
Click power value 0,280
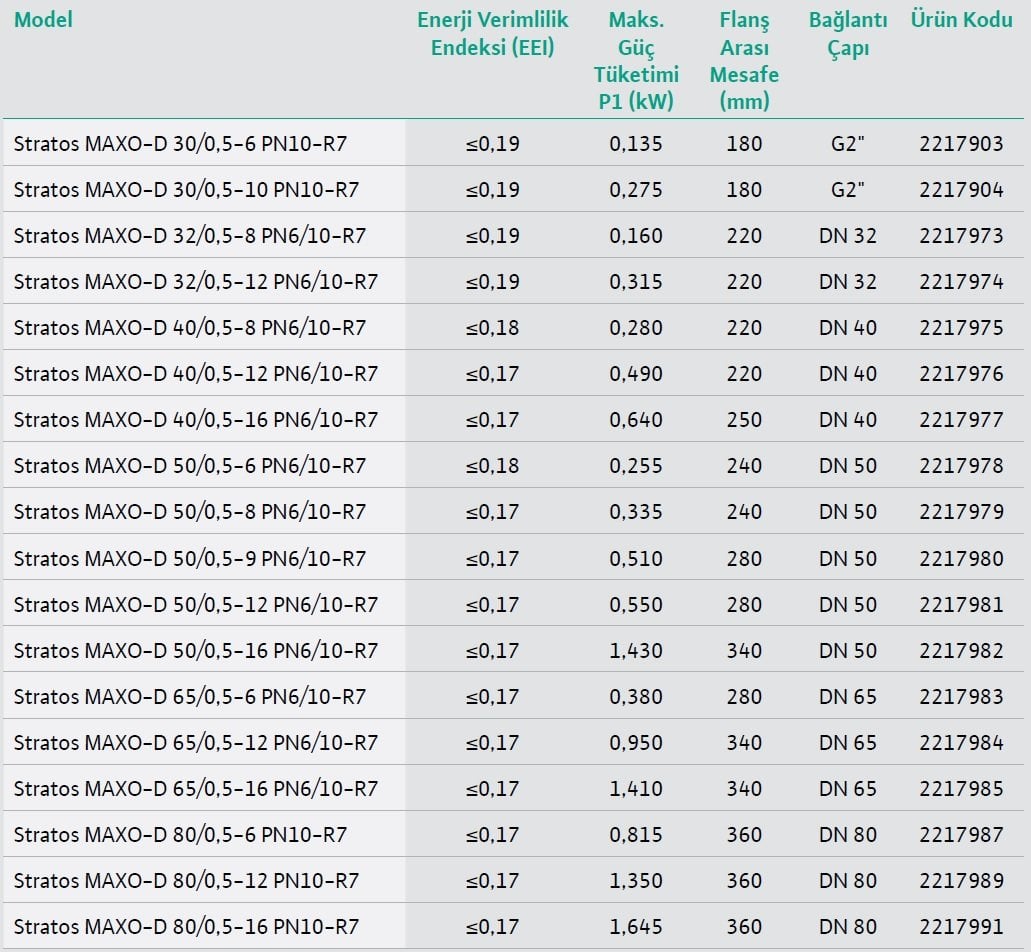pos(636,327)
